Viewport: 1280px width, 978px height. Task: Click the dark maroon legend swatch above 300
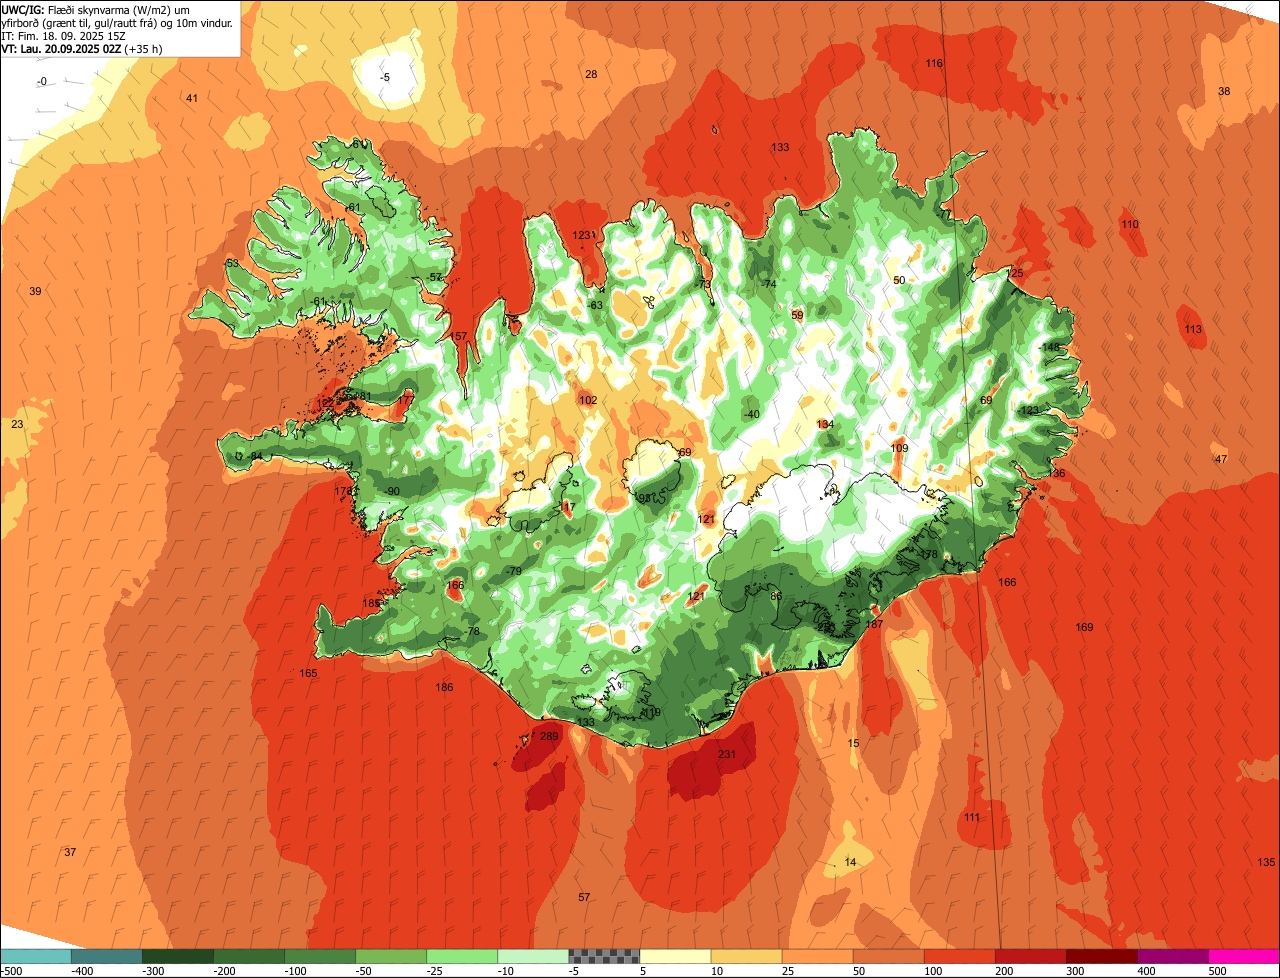[x=1102, y=956]
